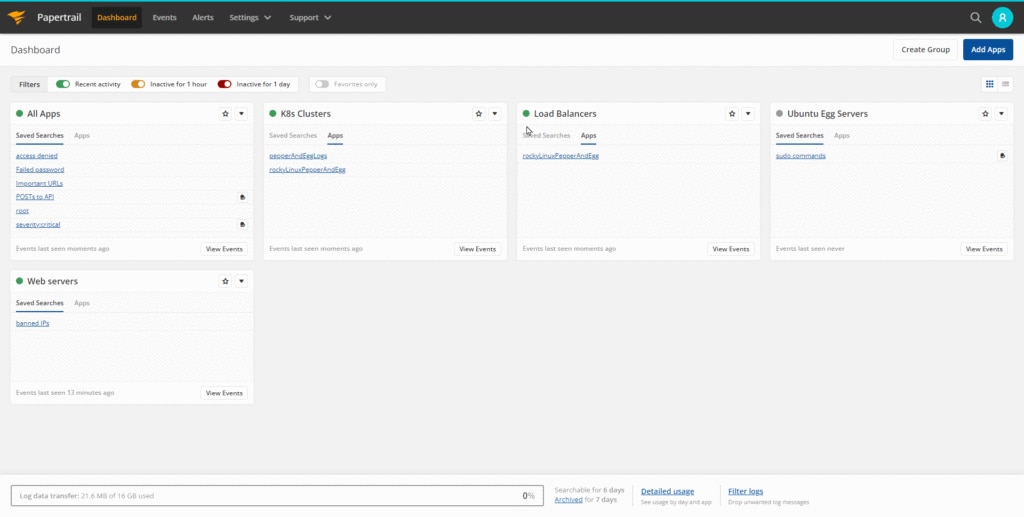Screen dimensions: 1024x517
Task: Show Saved Searches in K8s Clusters card
Action: [293, 136]
